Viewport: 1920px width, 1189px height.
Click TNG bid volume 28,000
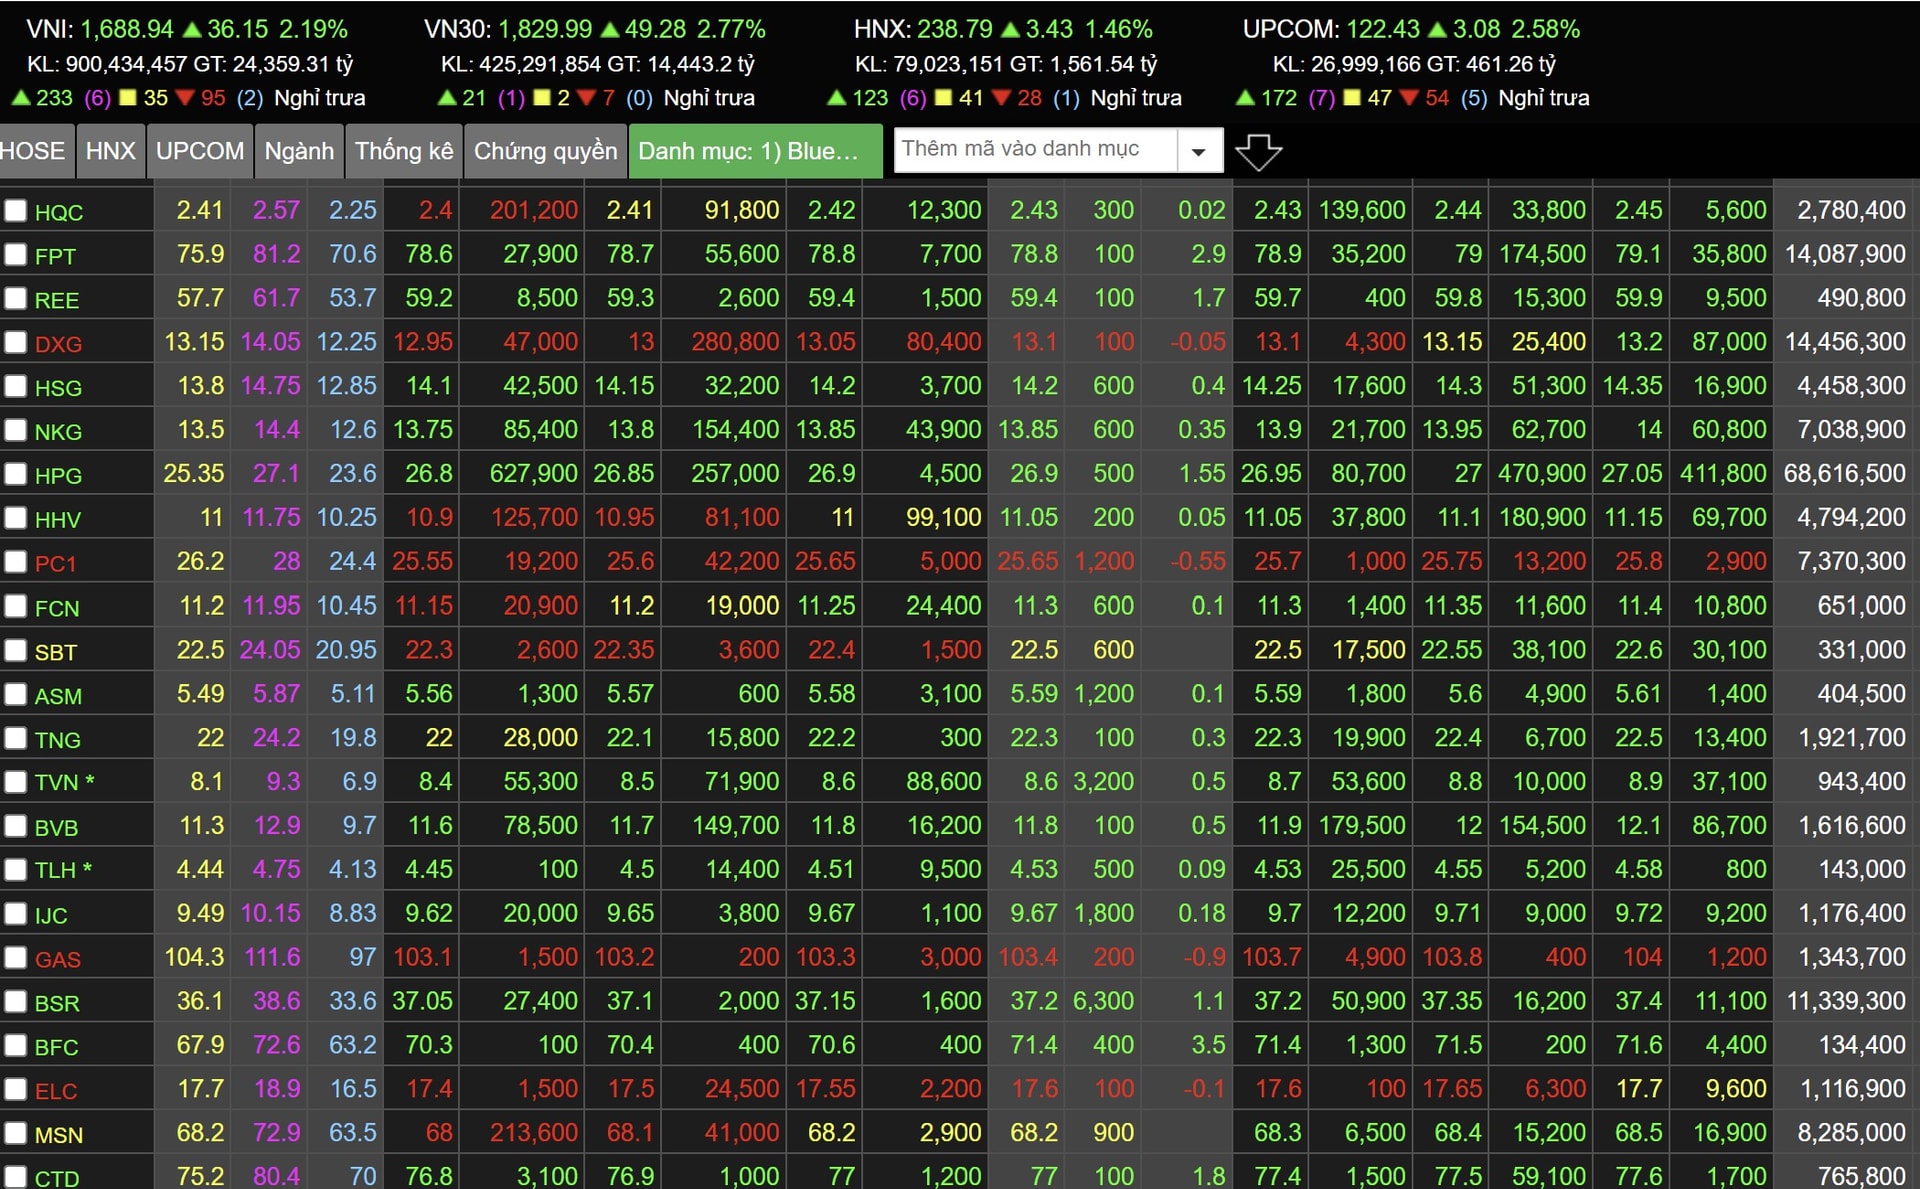[540, 738]
